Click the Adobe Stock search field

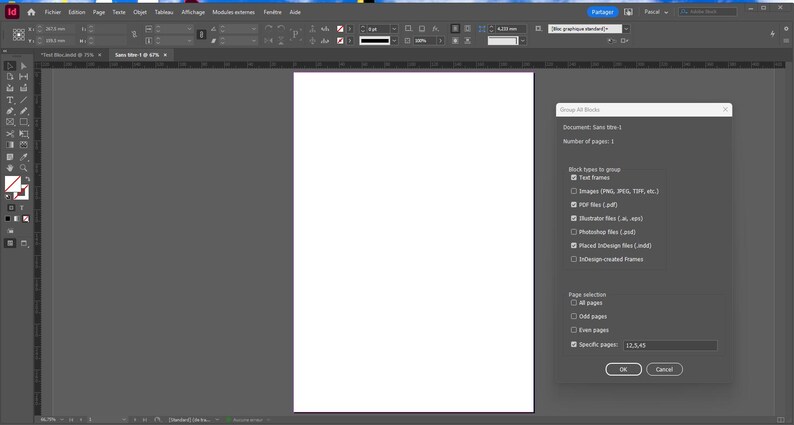point(707,12)
